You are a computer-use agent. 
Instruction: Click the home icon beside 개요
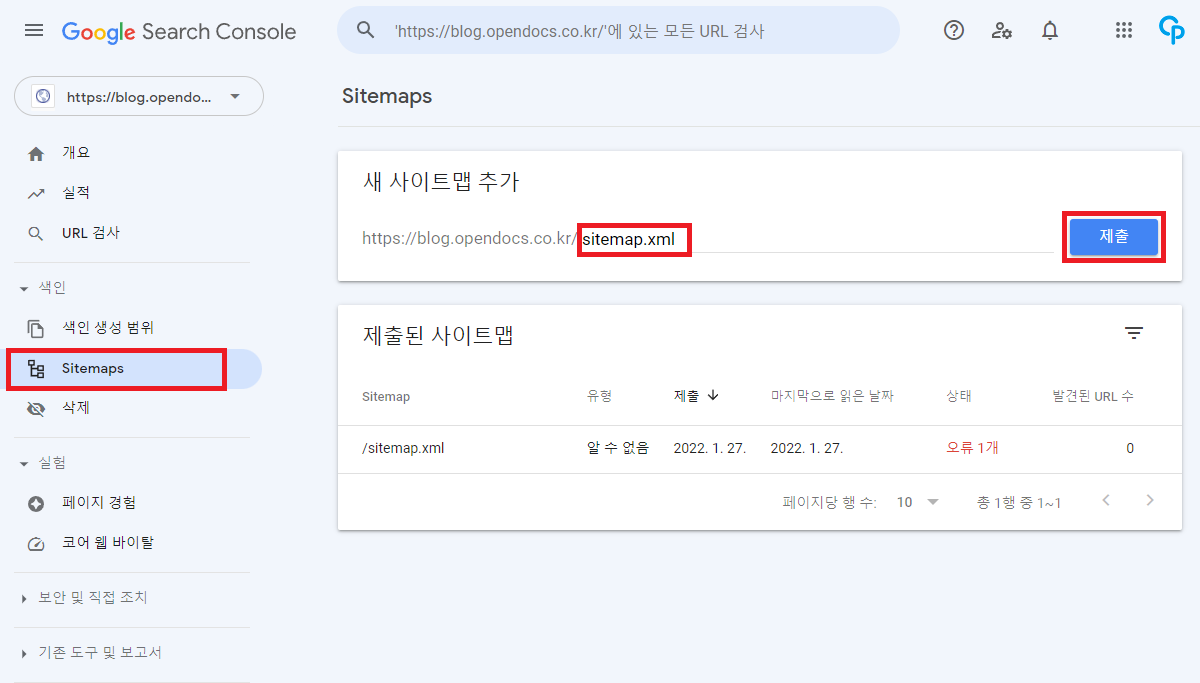pos(37,151)
